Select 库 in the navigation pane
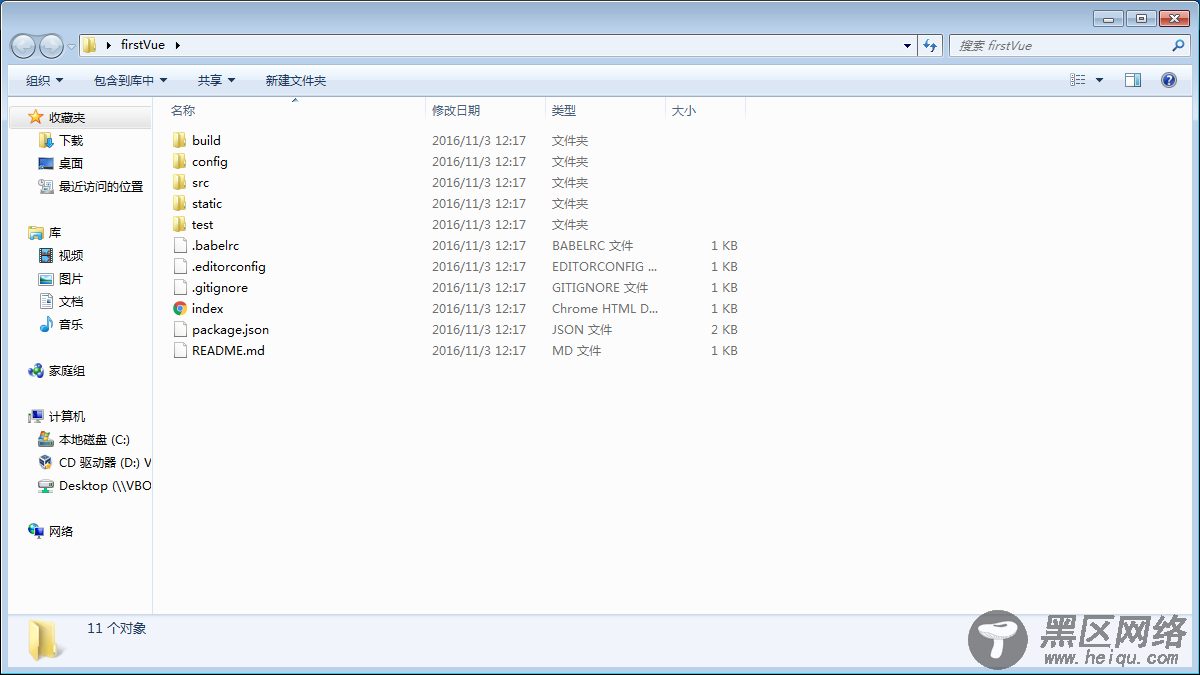 click(55, 233)
